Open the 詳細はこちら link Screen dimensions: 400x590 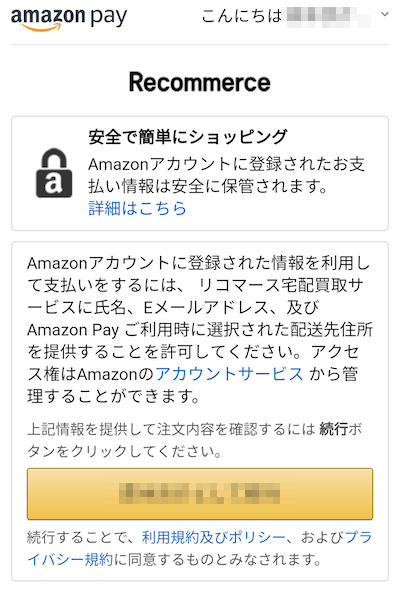coord(137,208)
